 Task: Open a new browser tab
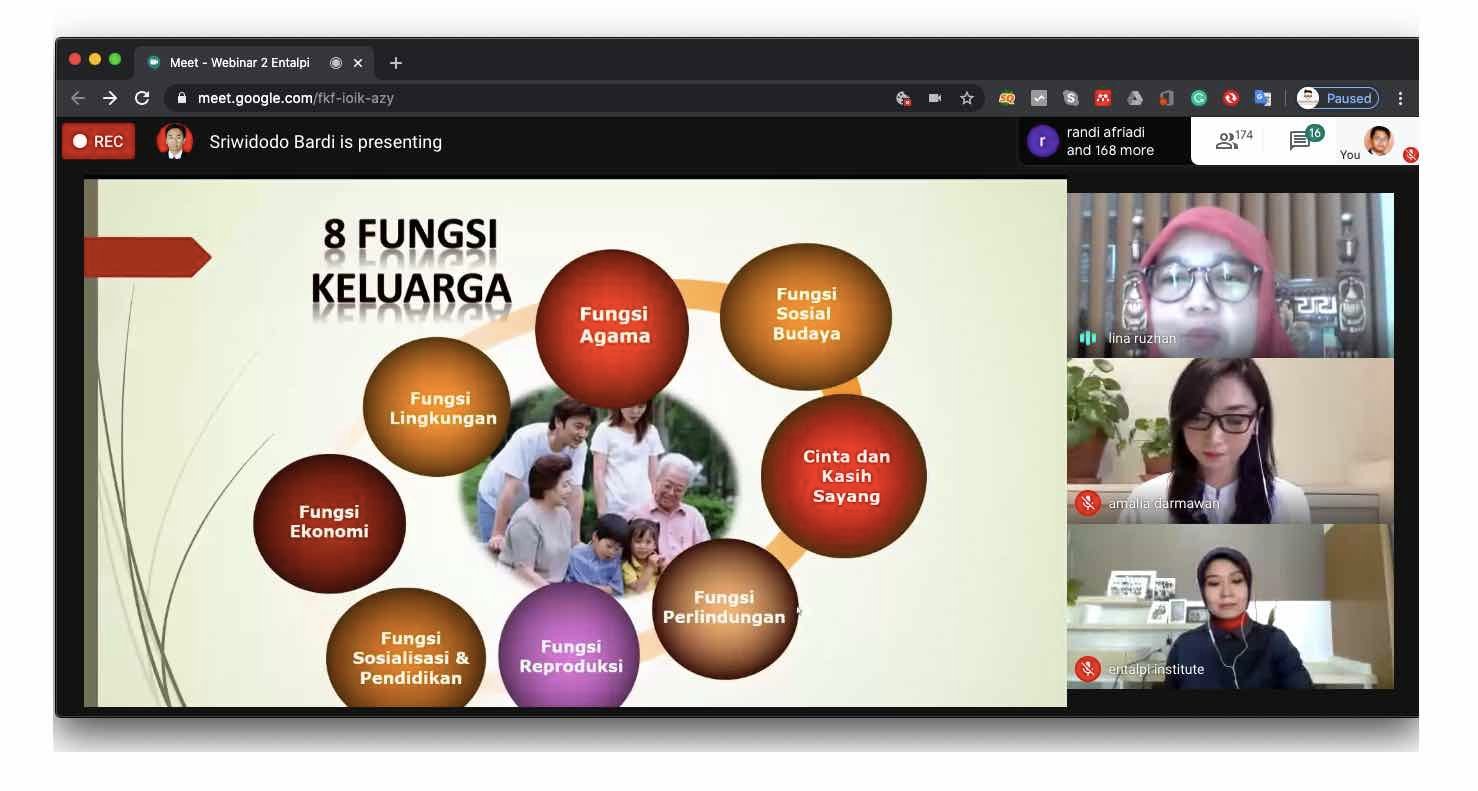pos(396,63)
